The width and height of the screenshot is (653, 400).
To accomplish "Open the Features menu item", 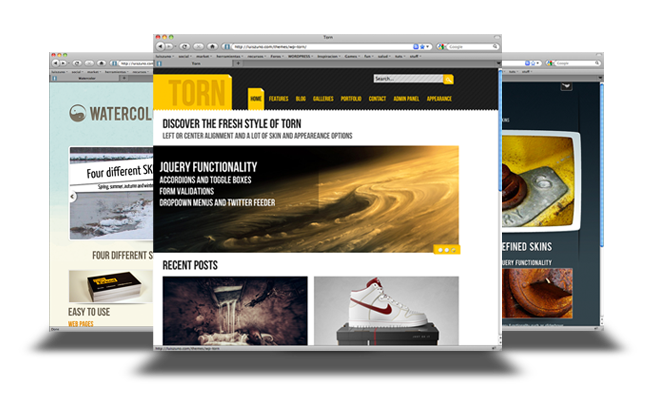I will click(279, 99).
